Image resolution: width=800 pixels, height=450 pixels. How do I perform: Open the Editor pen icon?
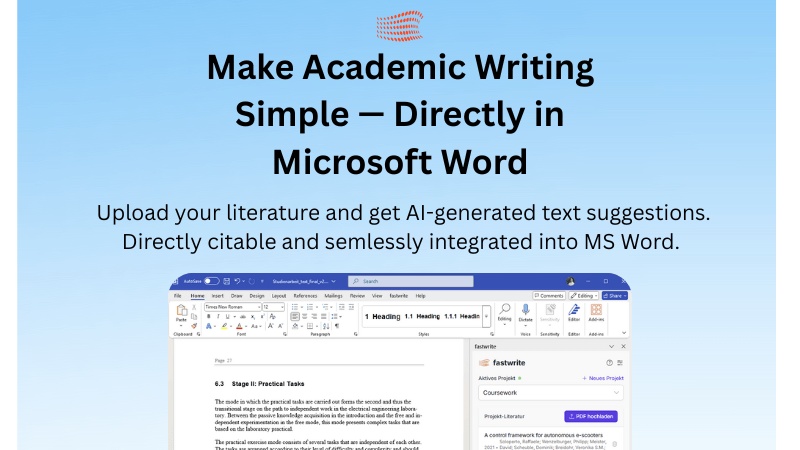point(574,312)
